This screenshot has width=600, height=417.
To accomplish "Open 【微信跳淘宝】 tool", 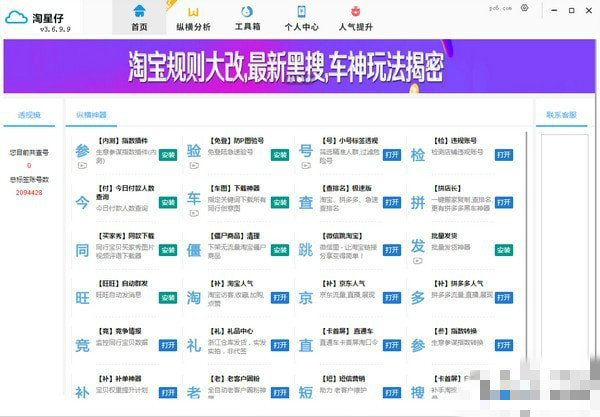I will click(392, 250).
